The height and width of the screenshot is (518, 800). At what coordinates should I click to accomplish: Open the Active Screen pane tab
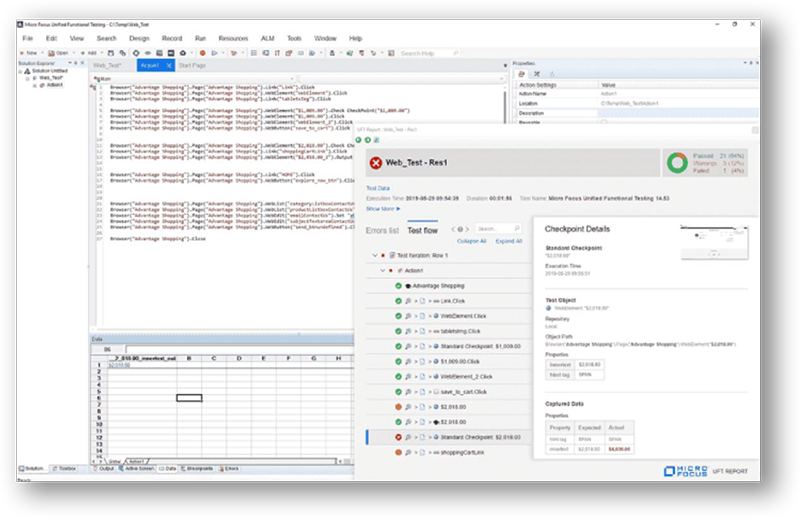(x=136, y=468)
